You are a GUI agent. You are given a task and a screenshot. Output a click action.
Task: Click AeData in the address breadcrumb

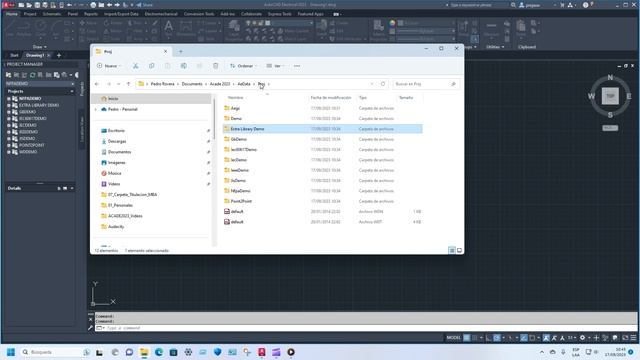click(x=244, y=84)
